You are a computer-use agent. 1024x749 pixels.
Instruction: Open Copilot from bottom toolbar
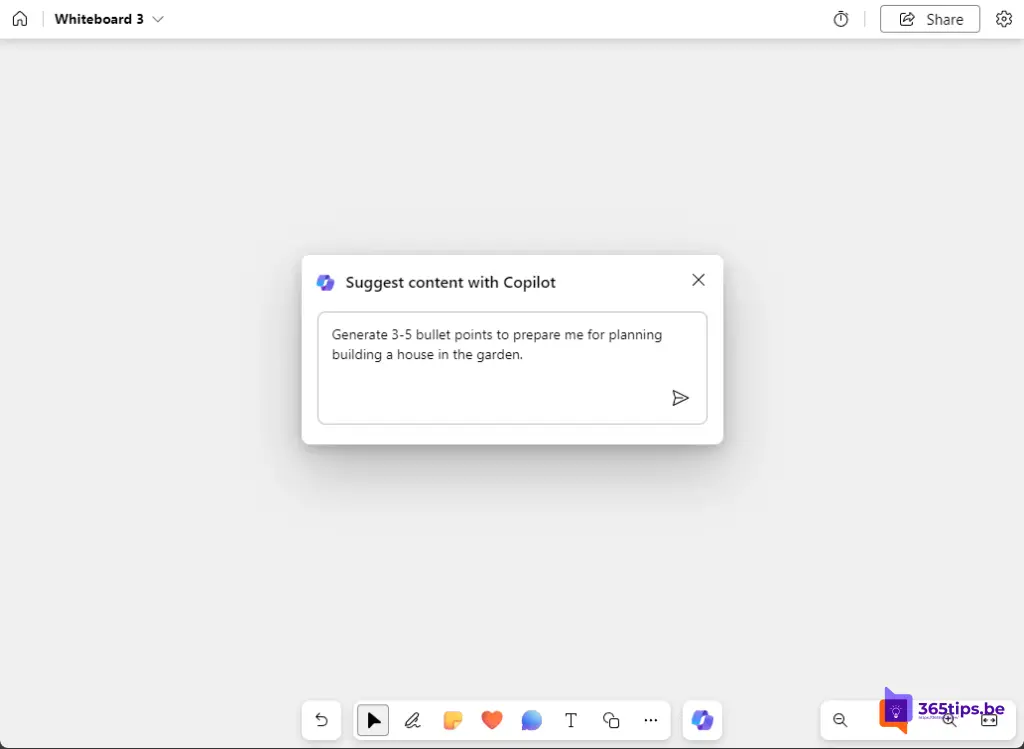702,720
